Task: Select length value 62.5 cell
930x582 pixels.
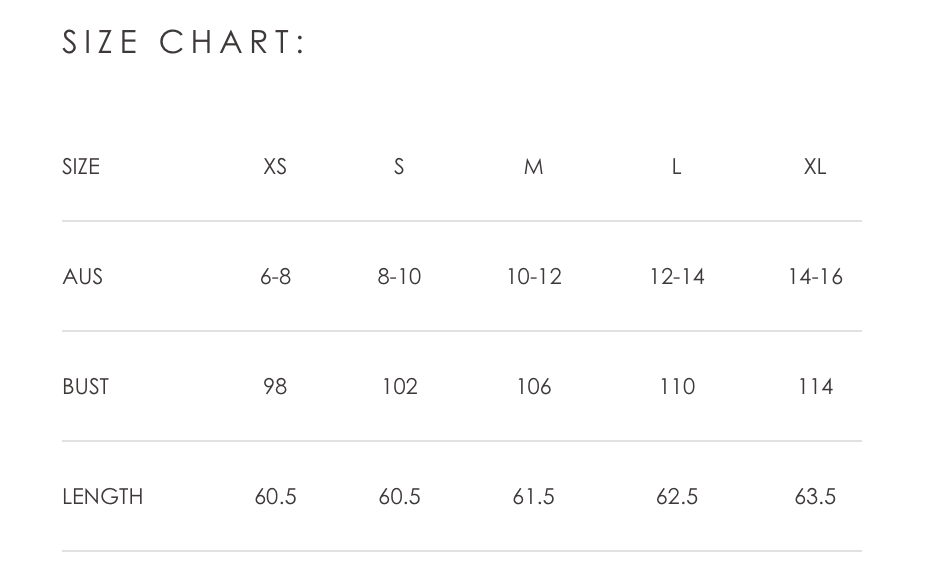Action: [x=677, y=496]
